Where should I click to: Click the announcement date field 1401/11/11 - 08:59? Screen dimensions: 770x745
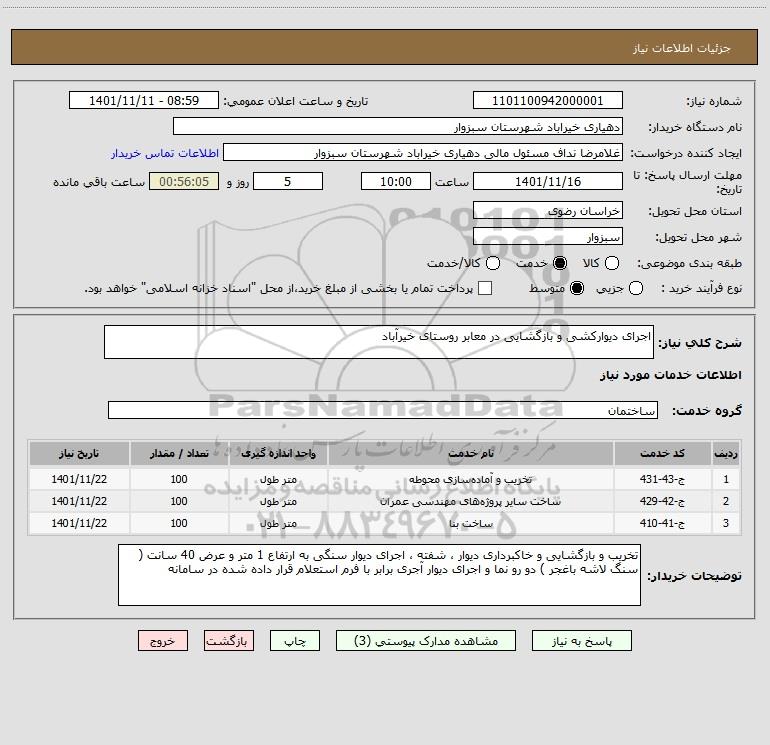tap(144, 101)
